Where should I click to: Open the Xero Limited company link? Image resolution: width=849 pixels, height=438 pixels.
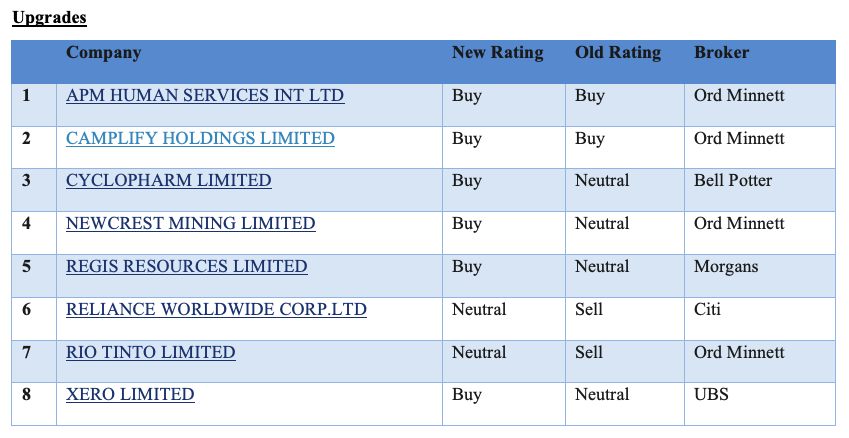coord(130,395)
